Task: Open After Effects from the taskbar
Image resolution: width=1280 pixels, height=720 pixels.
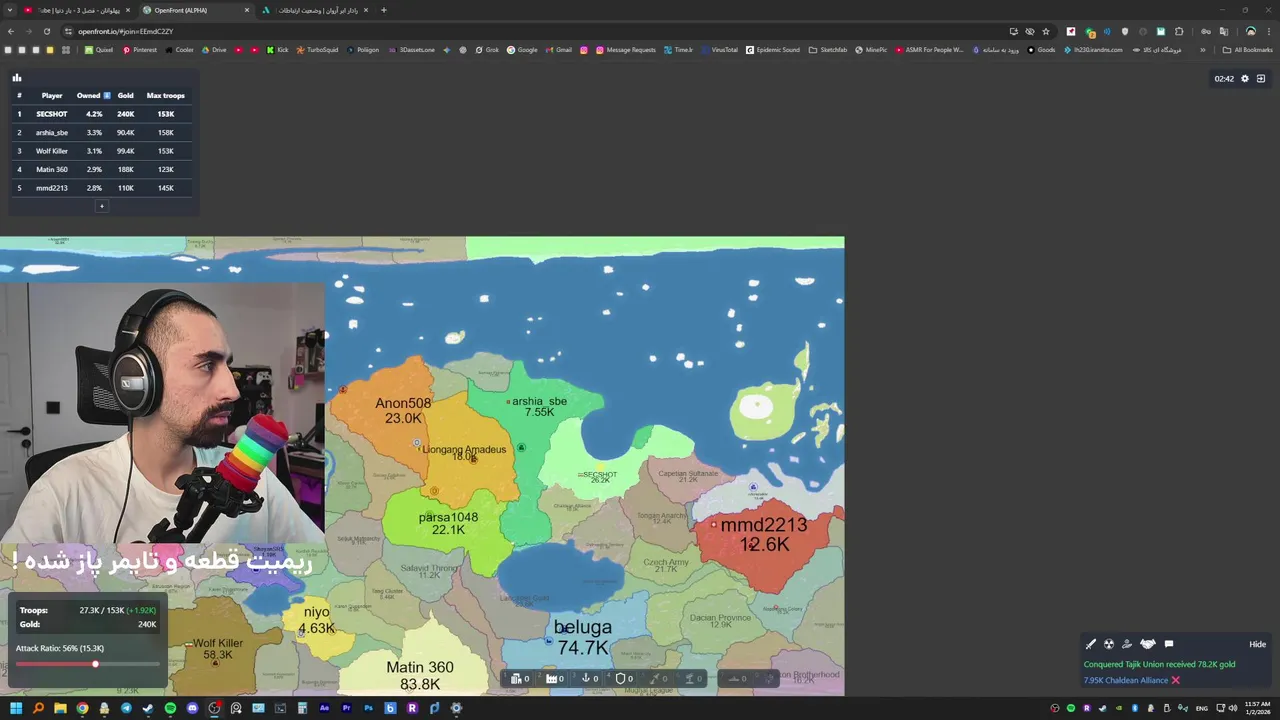Action: click(324, 708)
